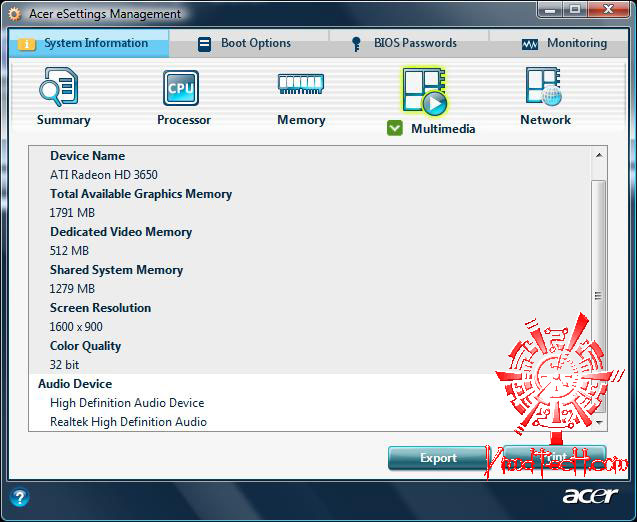Click the '1279 MB' shared memory value
The image size is (637, 522).
[x=72, y=288]
